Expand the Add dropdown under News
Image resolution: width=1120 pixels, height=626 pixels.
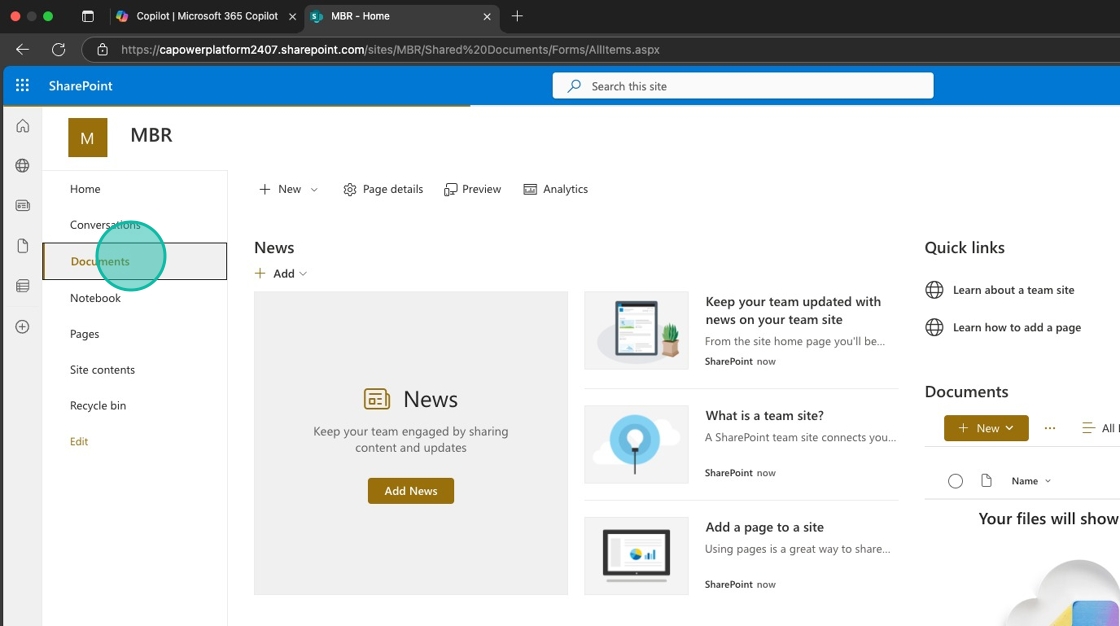[x=281, y=274]
